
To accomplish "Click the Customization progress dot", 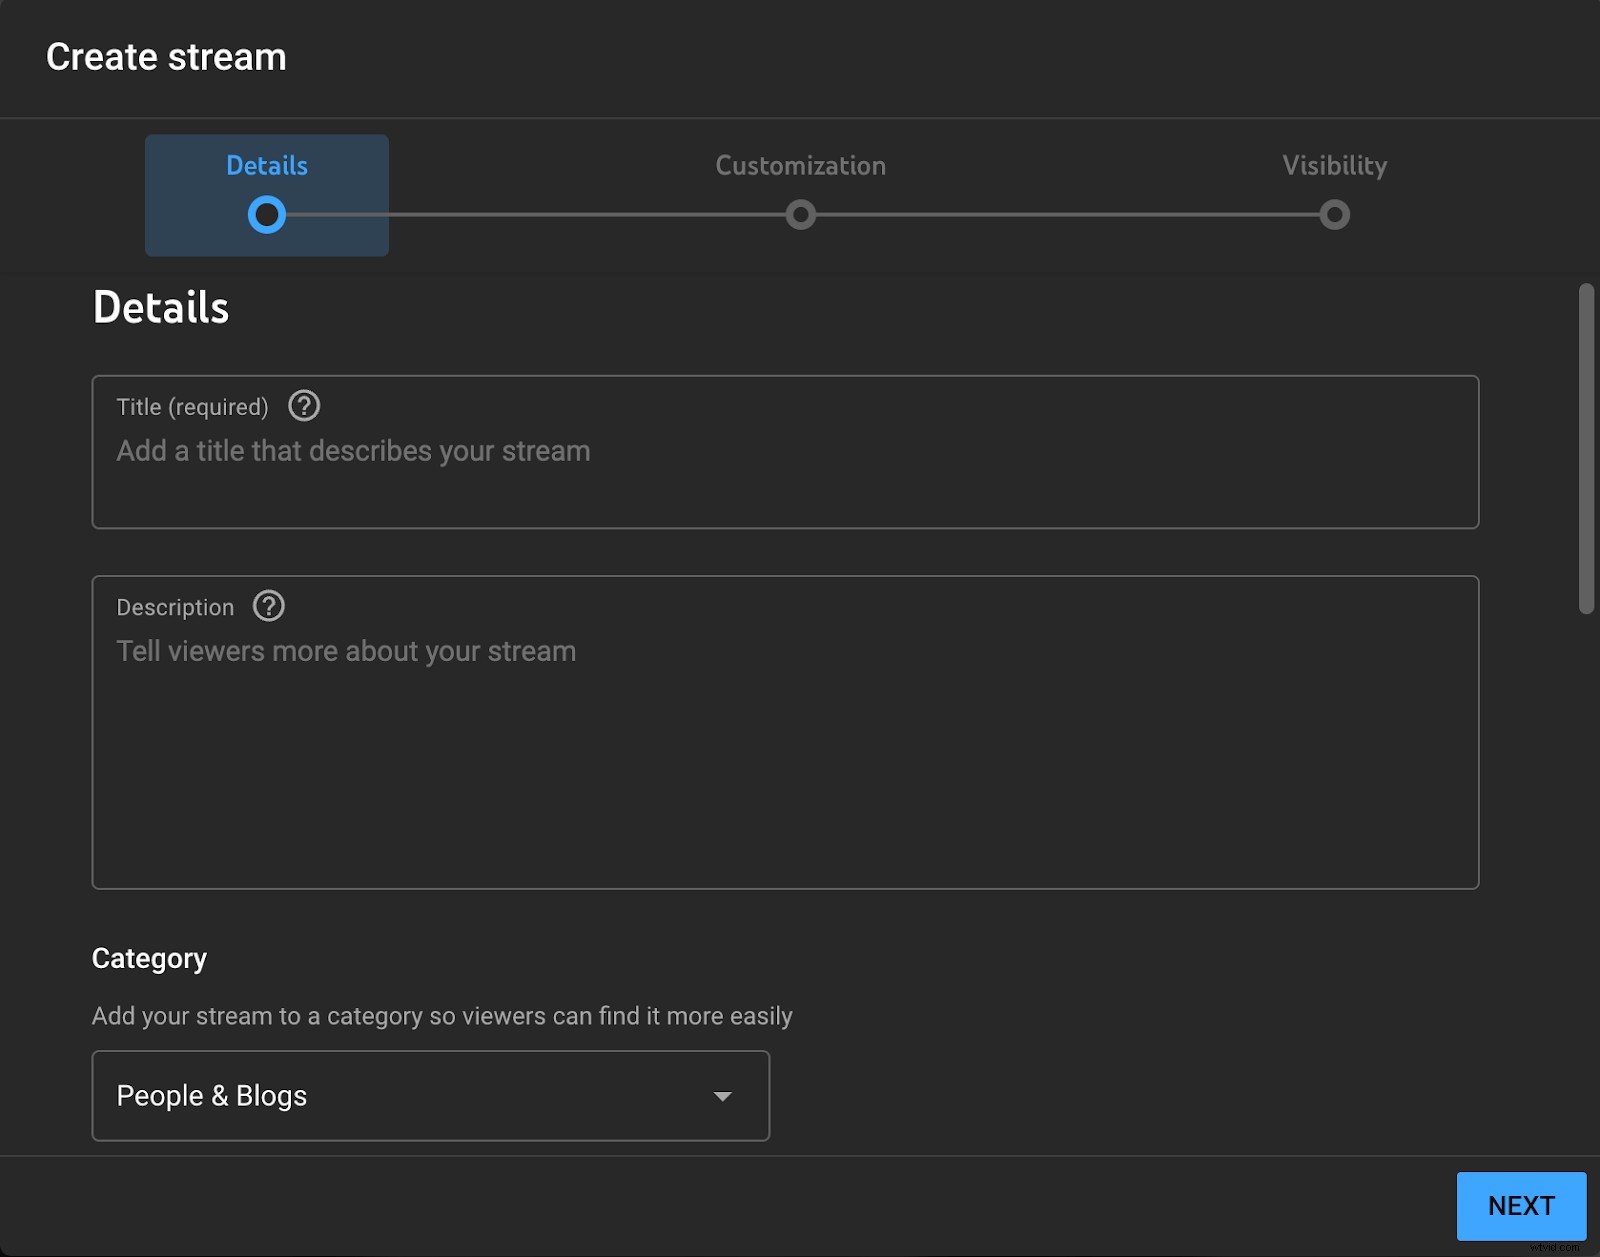I will [799, 215].
